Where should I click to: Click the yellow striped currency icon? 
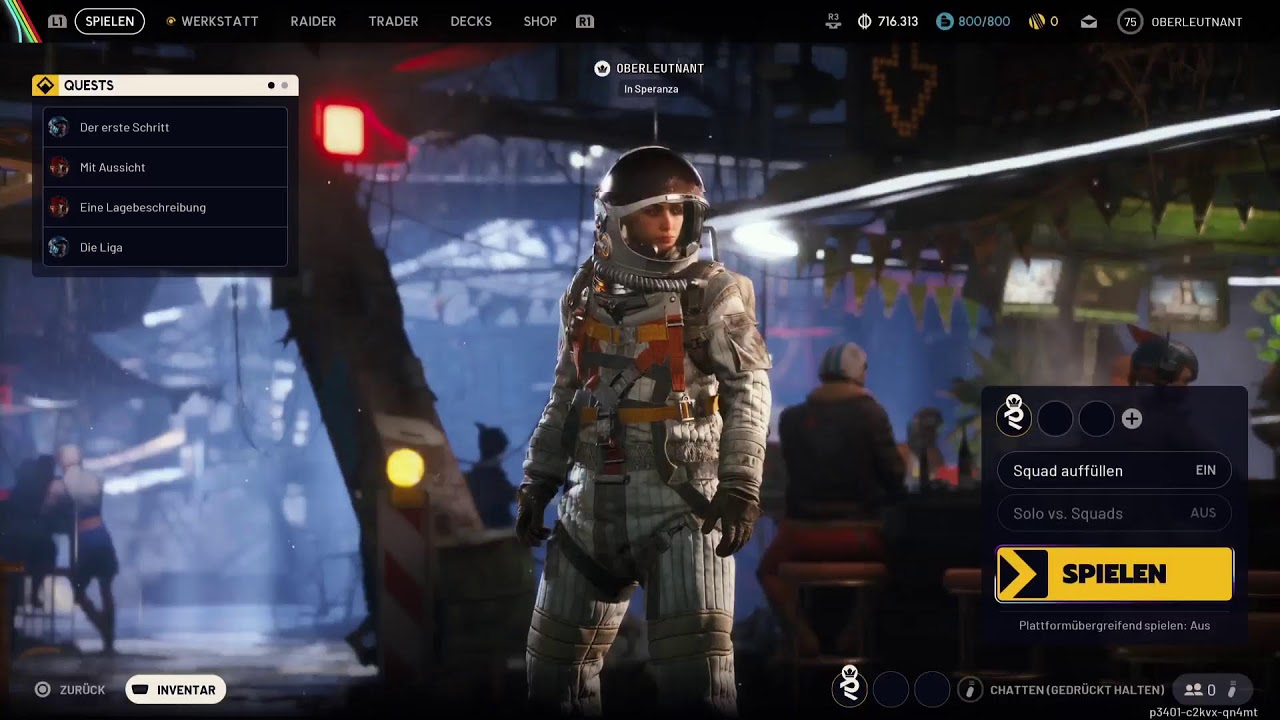tap(1036, 21)
